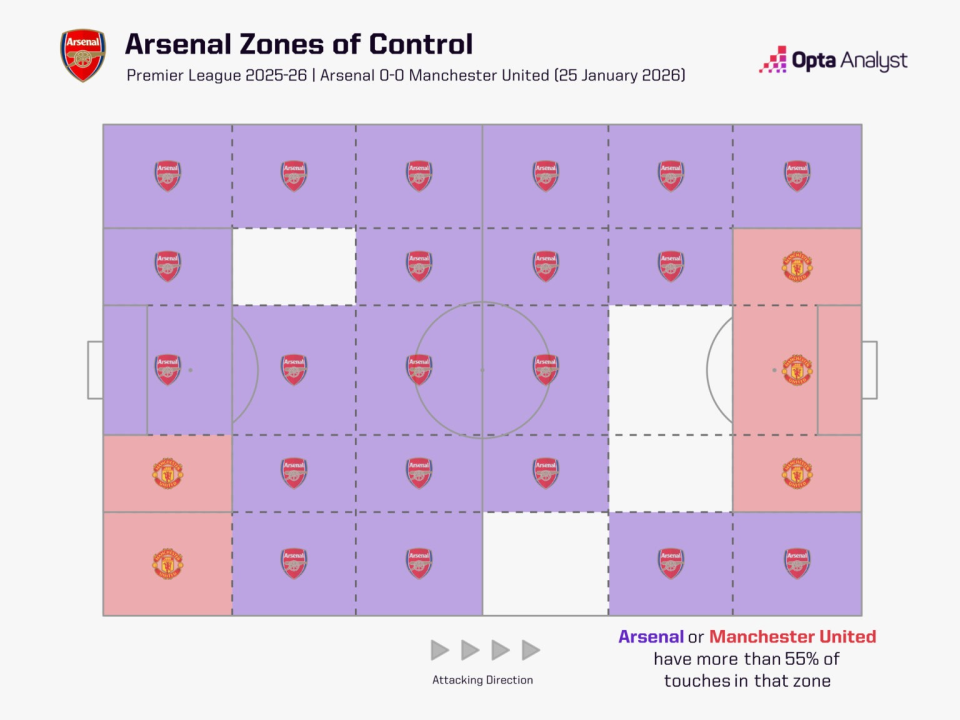Click the small white zone in the second row
960x720 pixels.
(x=294, y=266)
